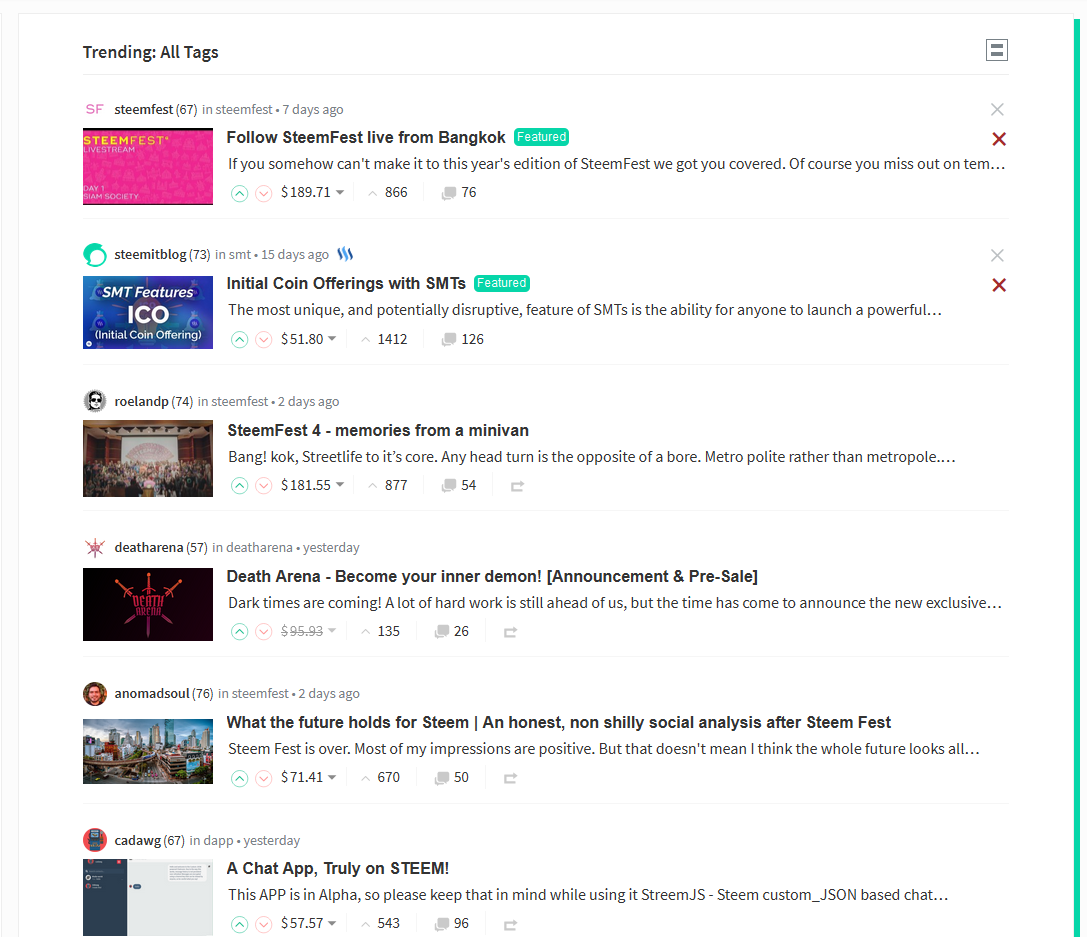Downvote the Follow SteemFest live post
This screenshot has height=937, width=1087.
(263, 193)
